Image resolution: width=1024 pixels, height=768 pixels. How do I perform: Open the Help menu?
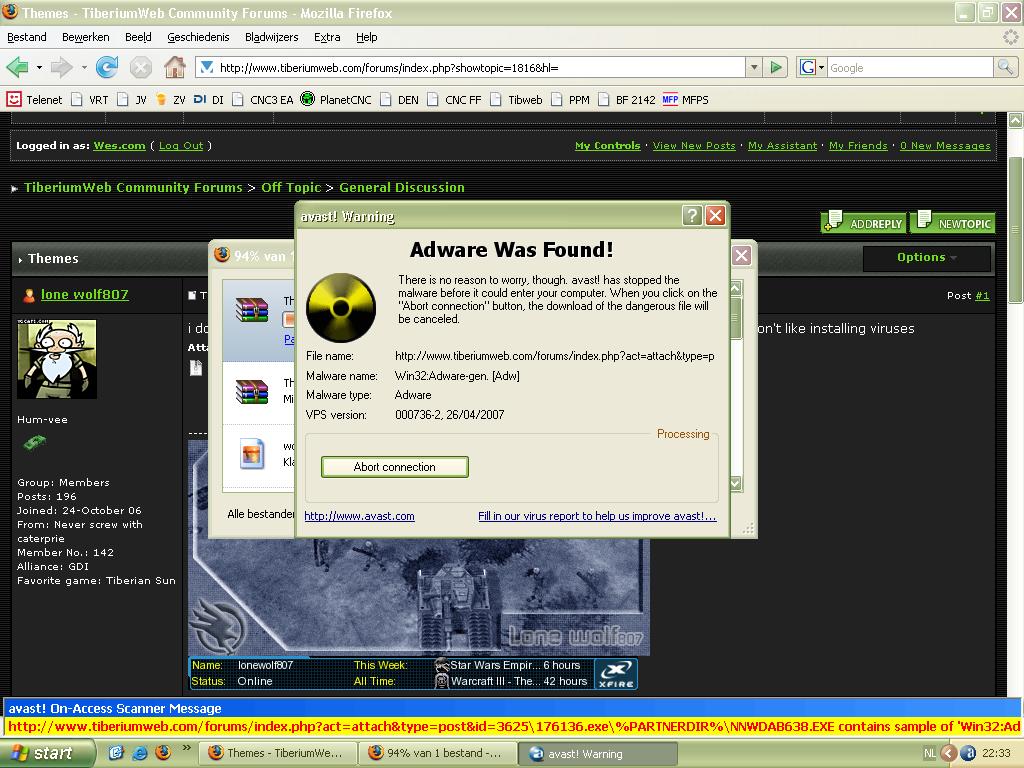pyautogui.click(x=367, y=37)
